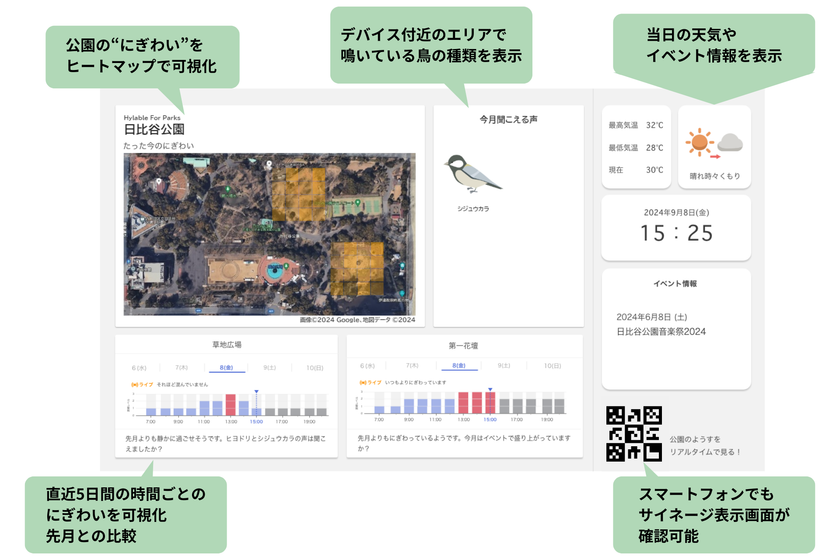Select the 6(水) tab in 草地広場 chart

(x=139, y=368)
